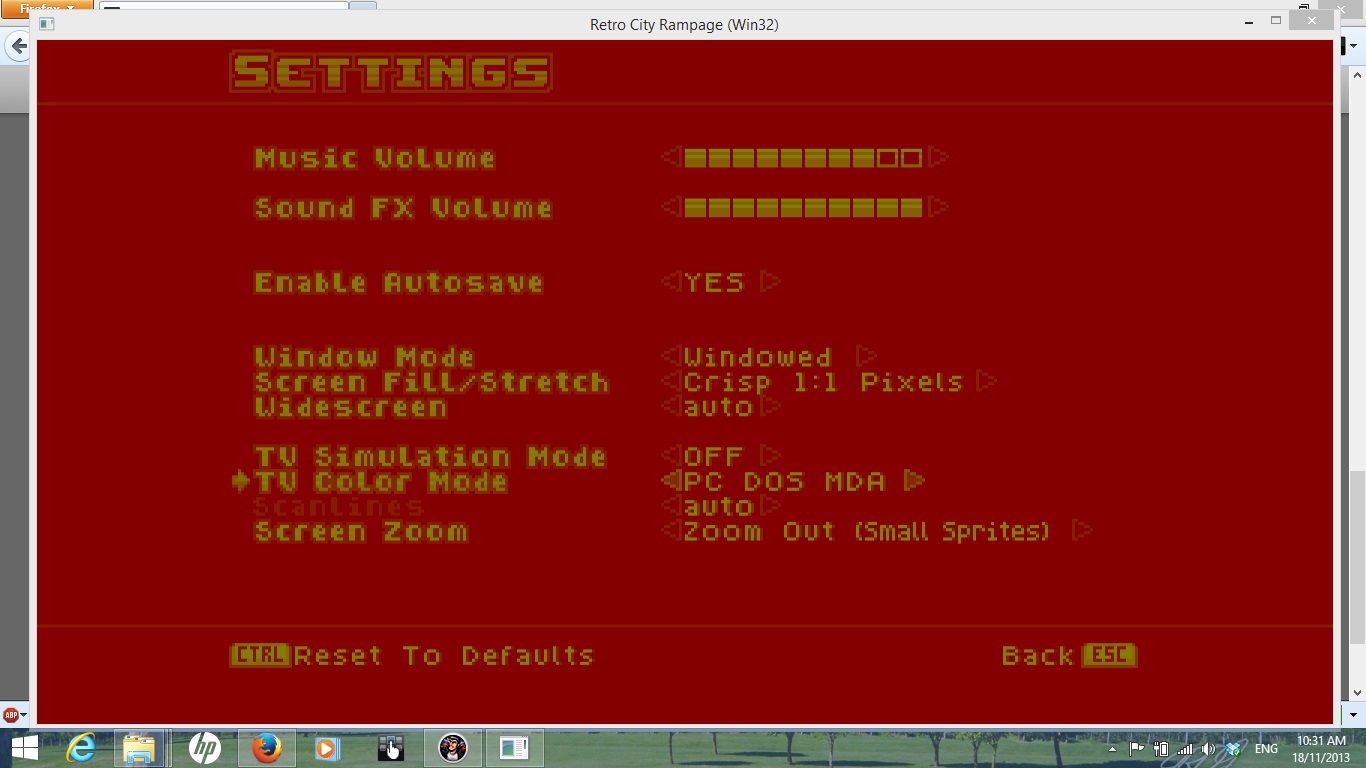Select next TV Color Mode after PC DOS MDA

tap(914, 481)
